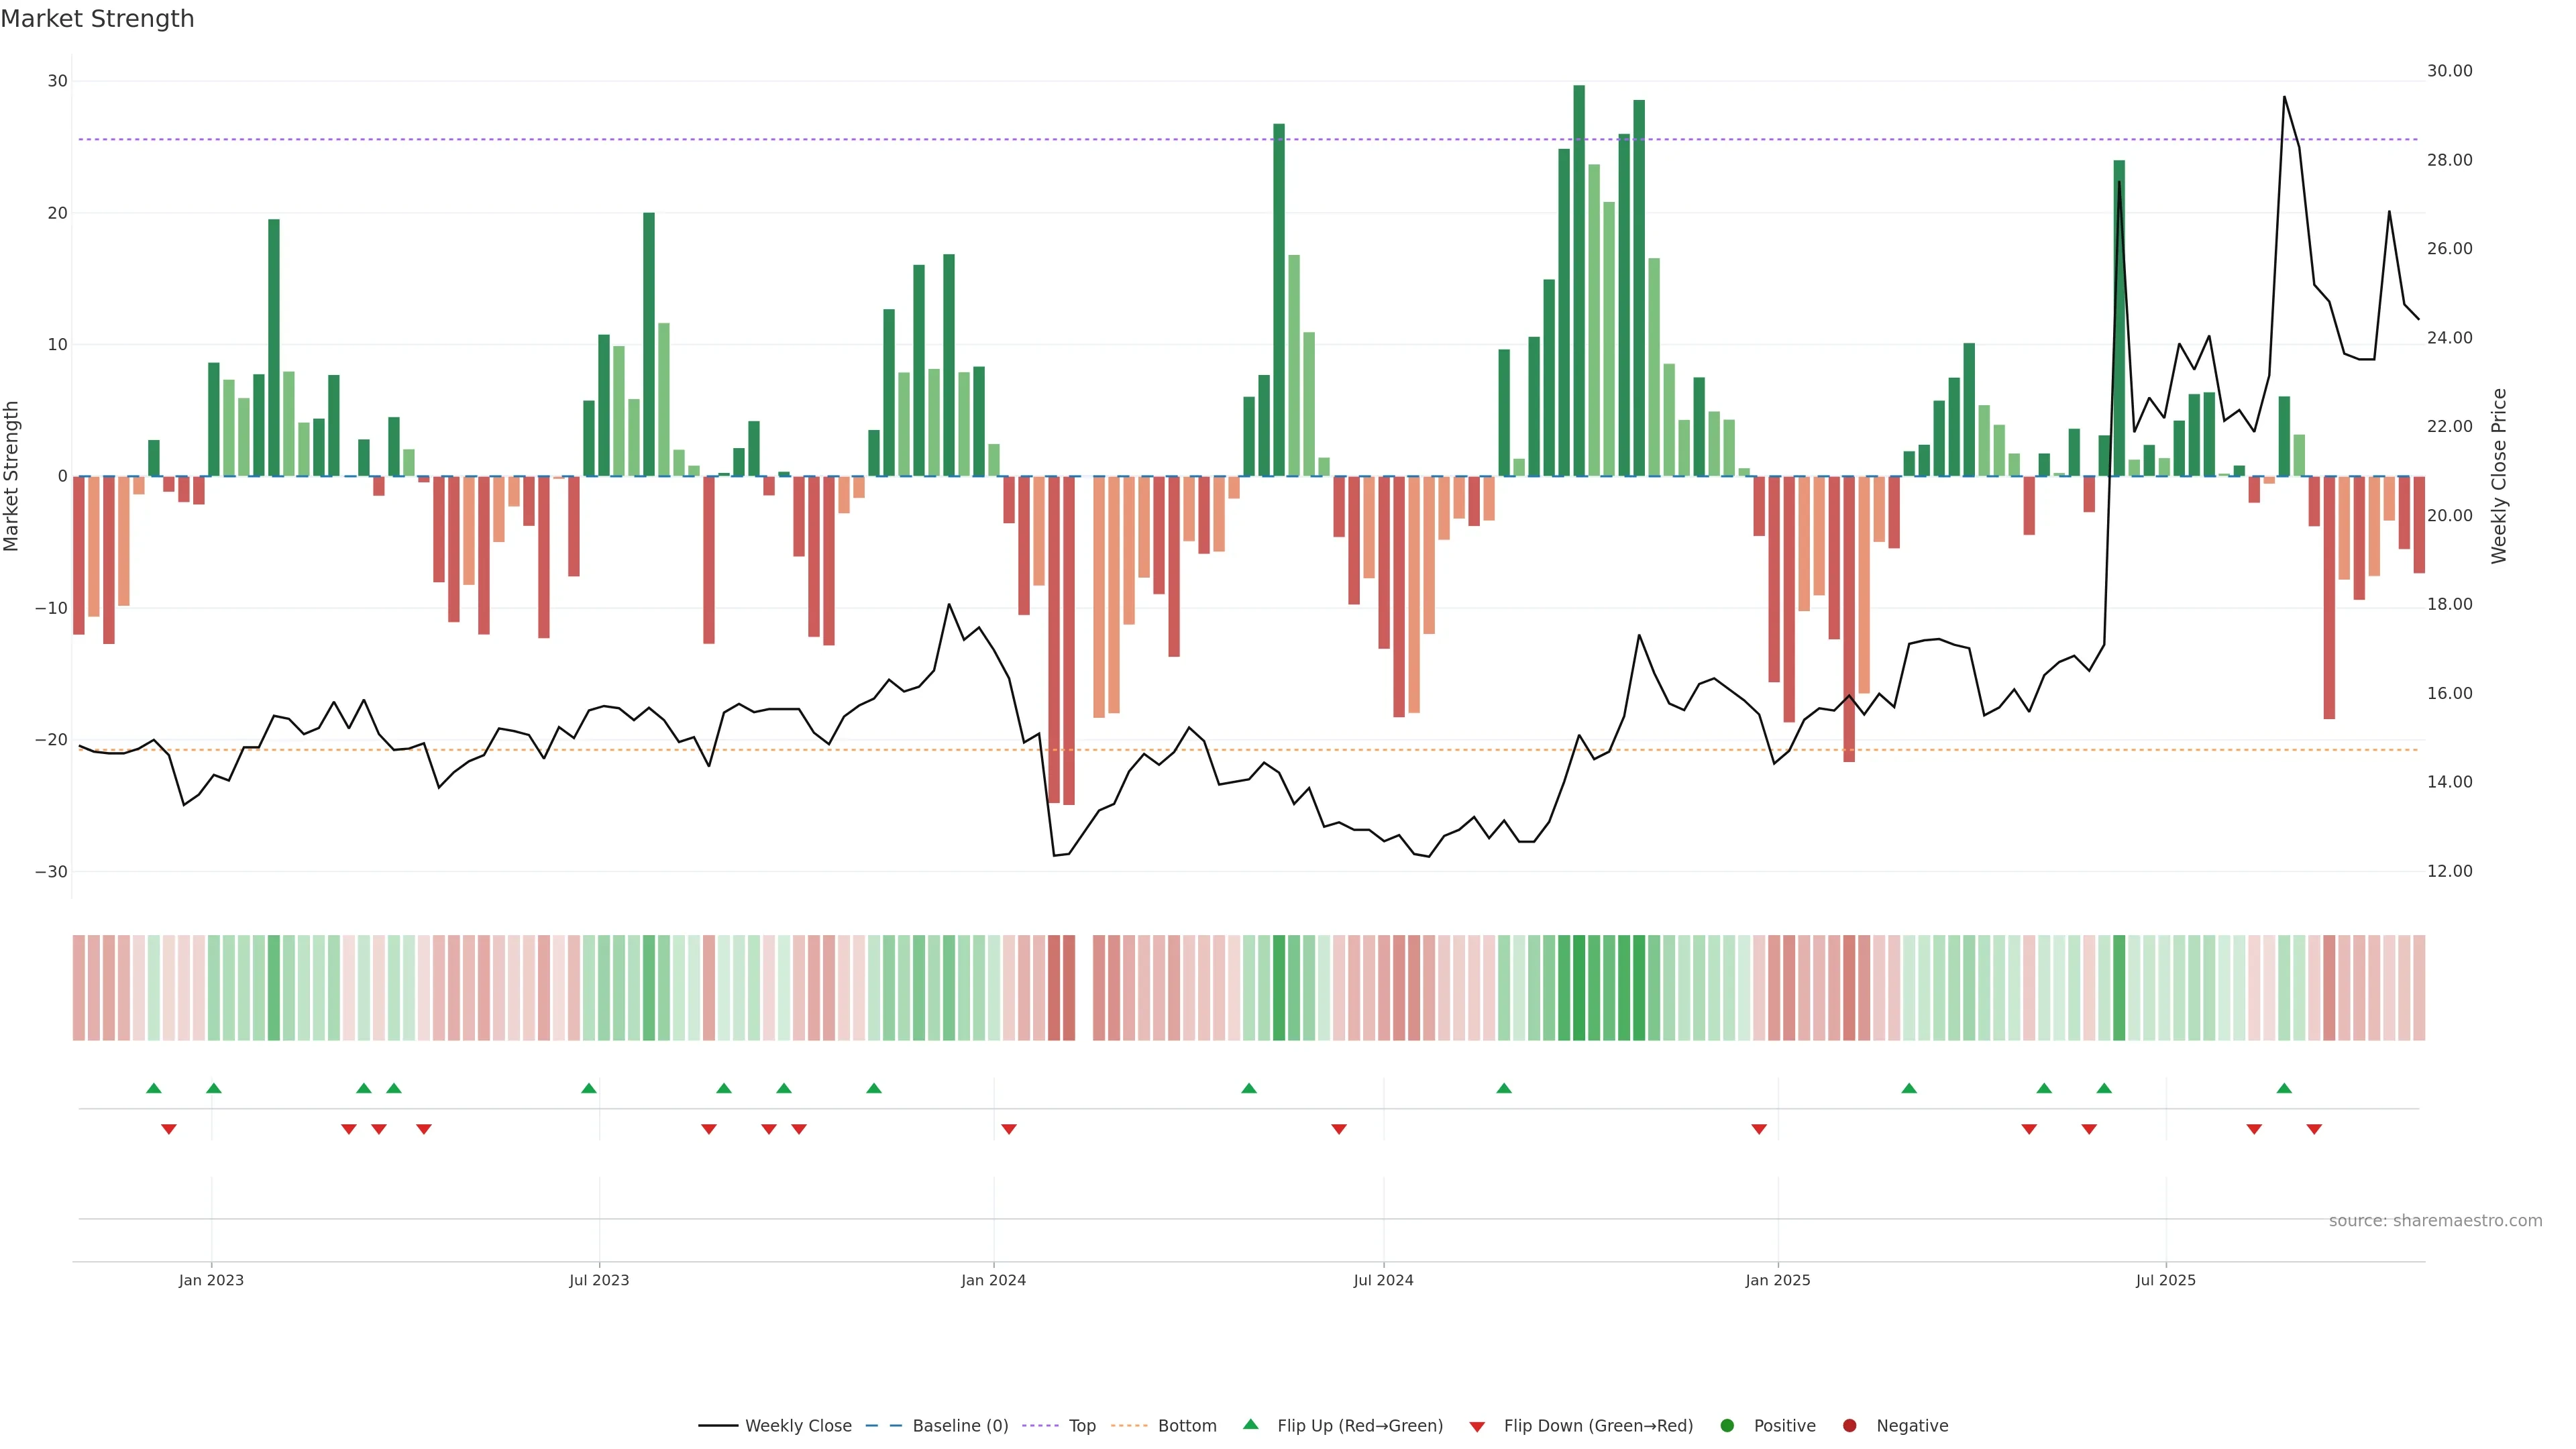Image resolution: width=2576 pixels, height=1449 pixels.
Task: Click the white gap in heatmap strip
Action: 1083,987
